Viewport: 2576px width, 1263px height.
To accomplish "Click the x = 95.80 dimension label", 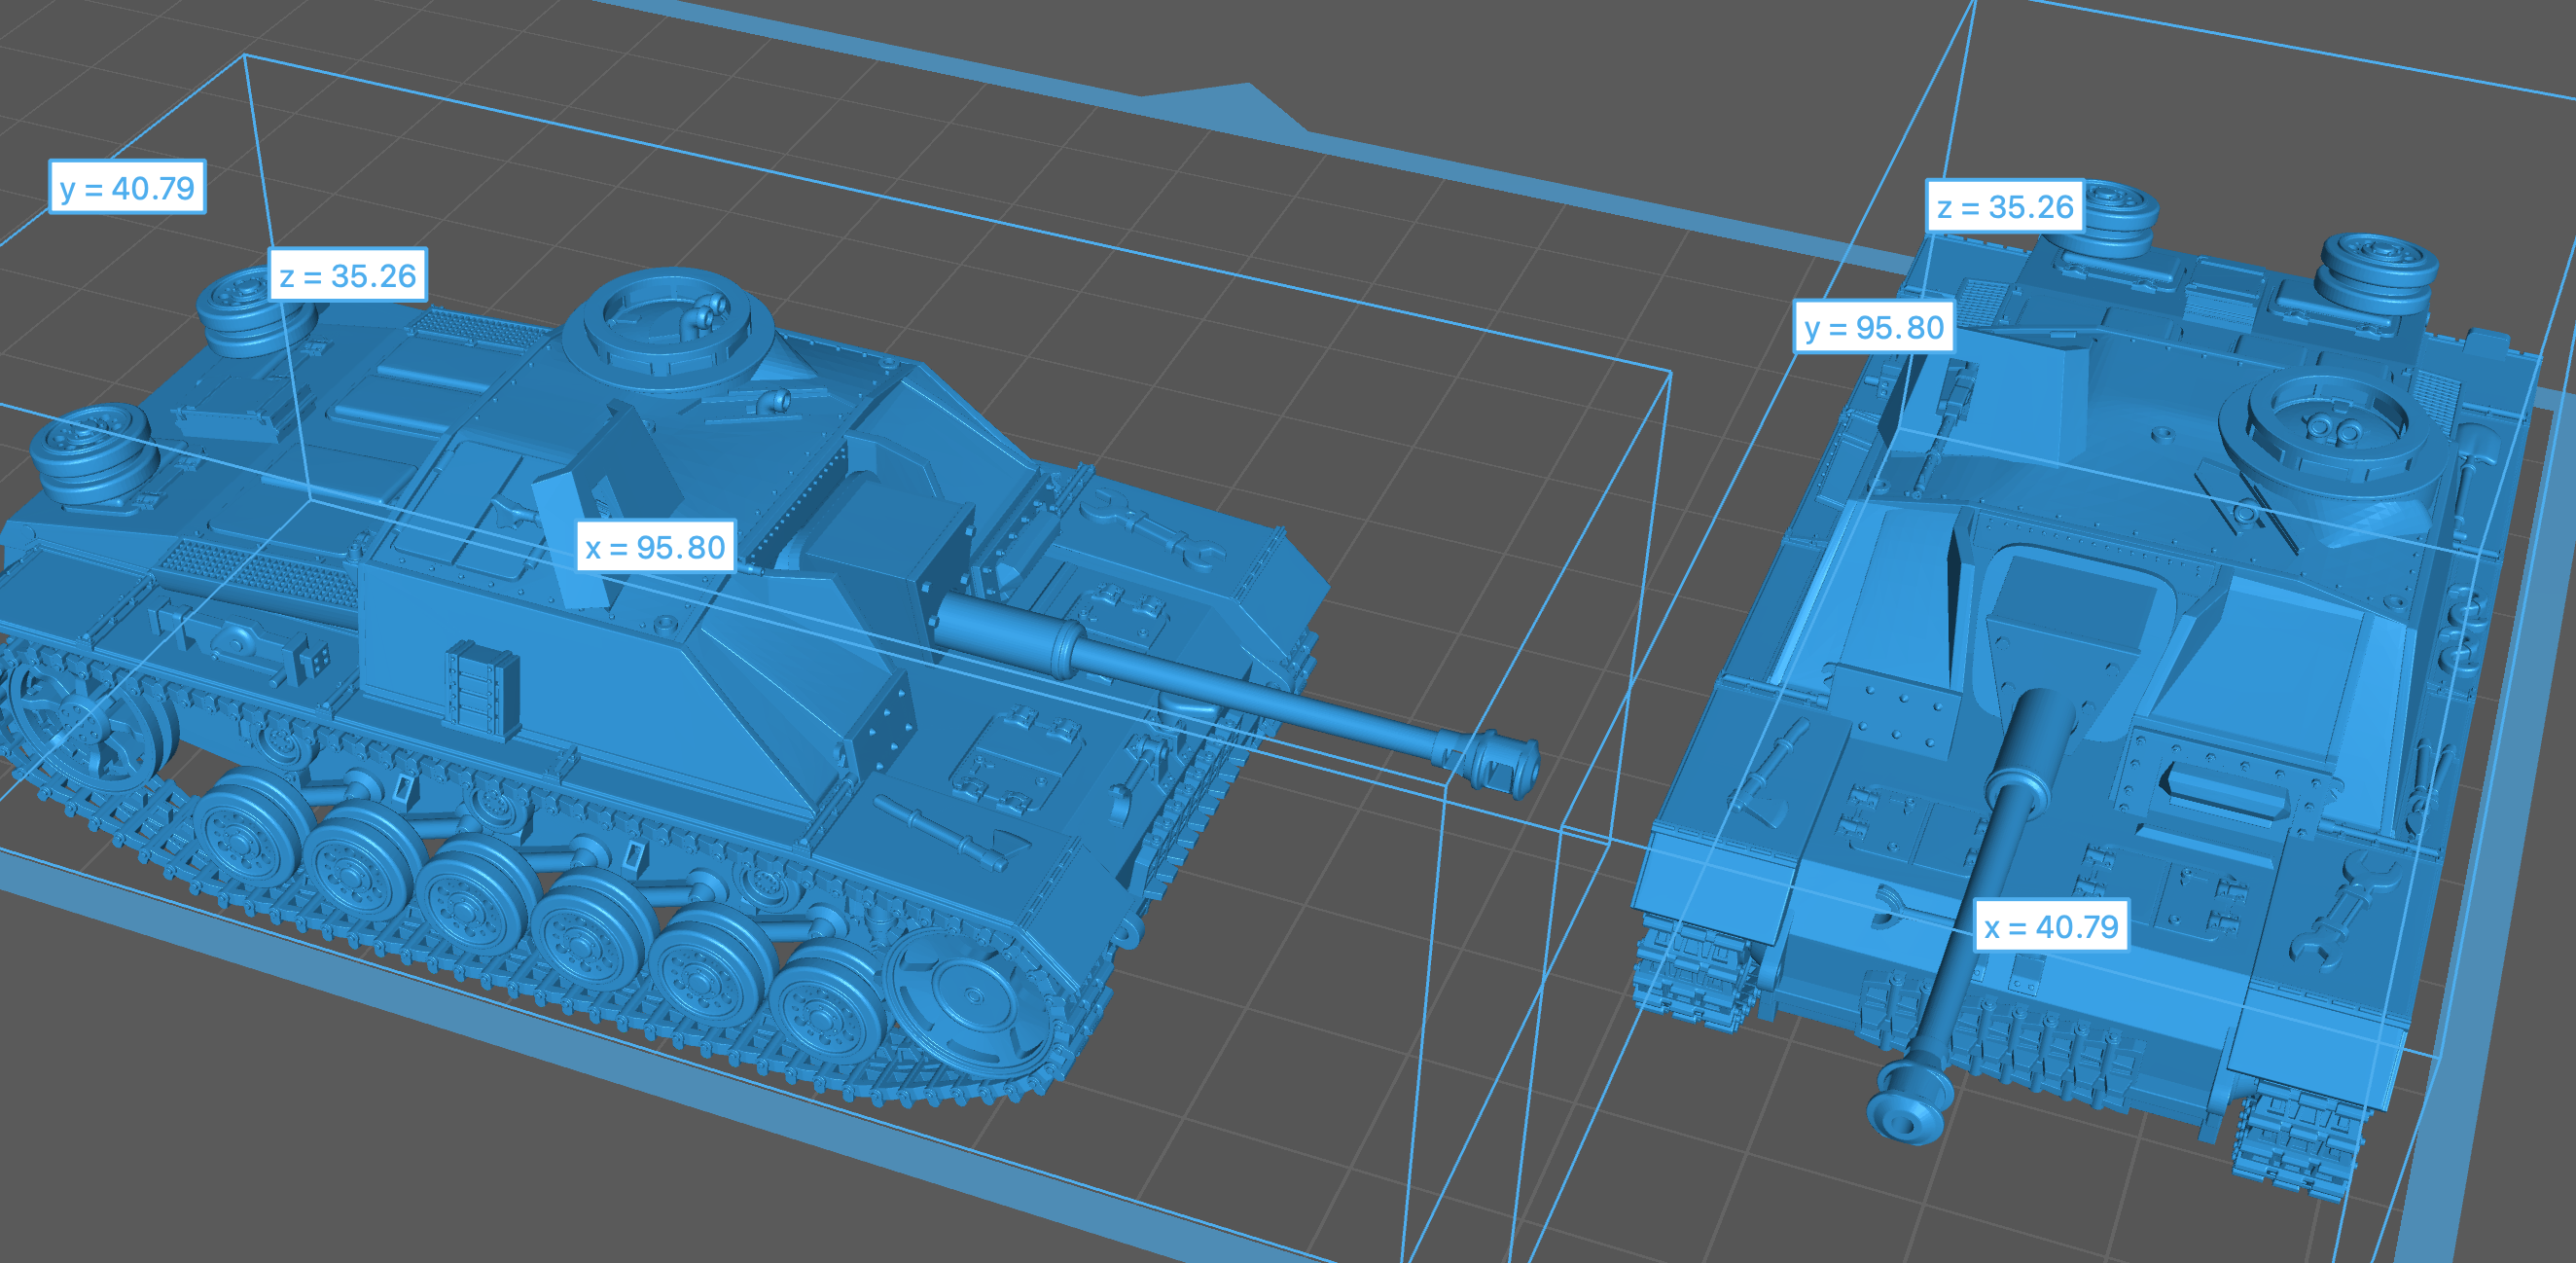I will click(x=655, y=547).
